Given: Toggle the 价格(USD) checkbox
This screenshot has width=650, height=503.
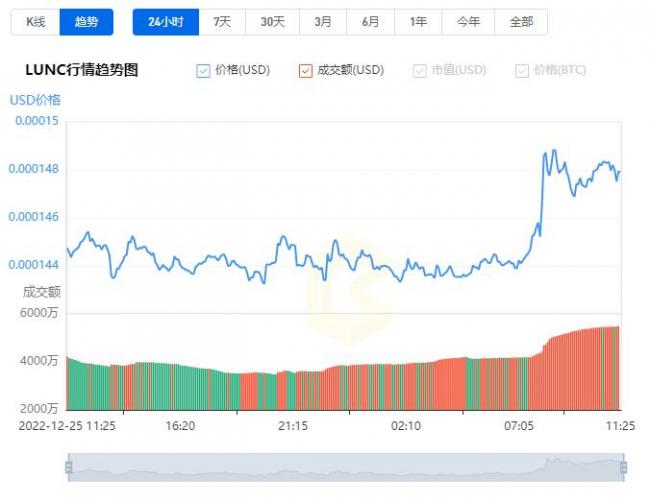Looking at the screenshot, I should pyautogui.click(x=203, y=71).
